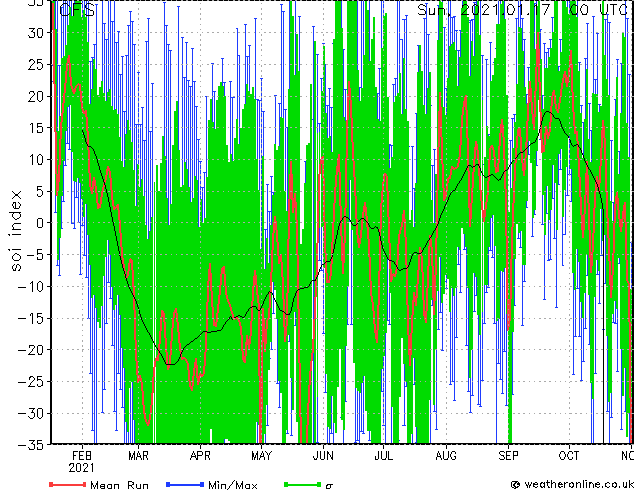
Task: Click the red Mean Run legend line
Action: (67, 484)
